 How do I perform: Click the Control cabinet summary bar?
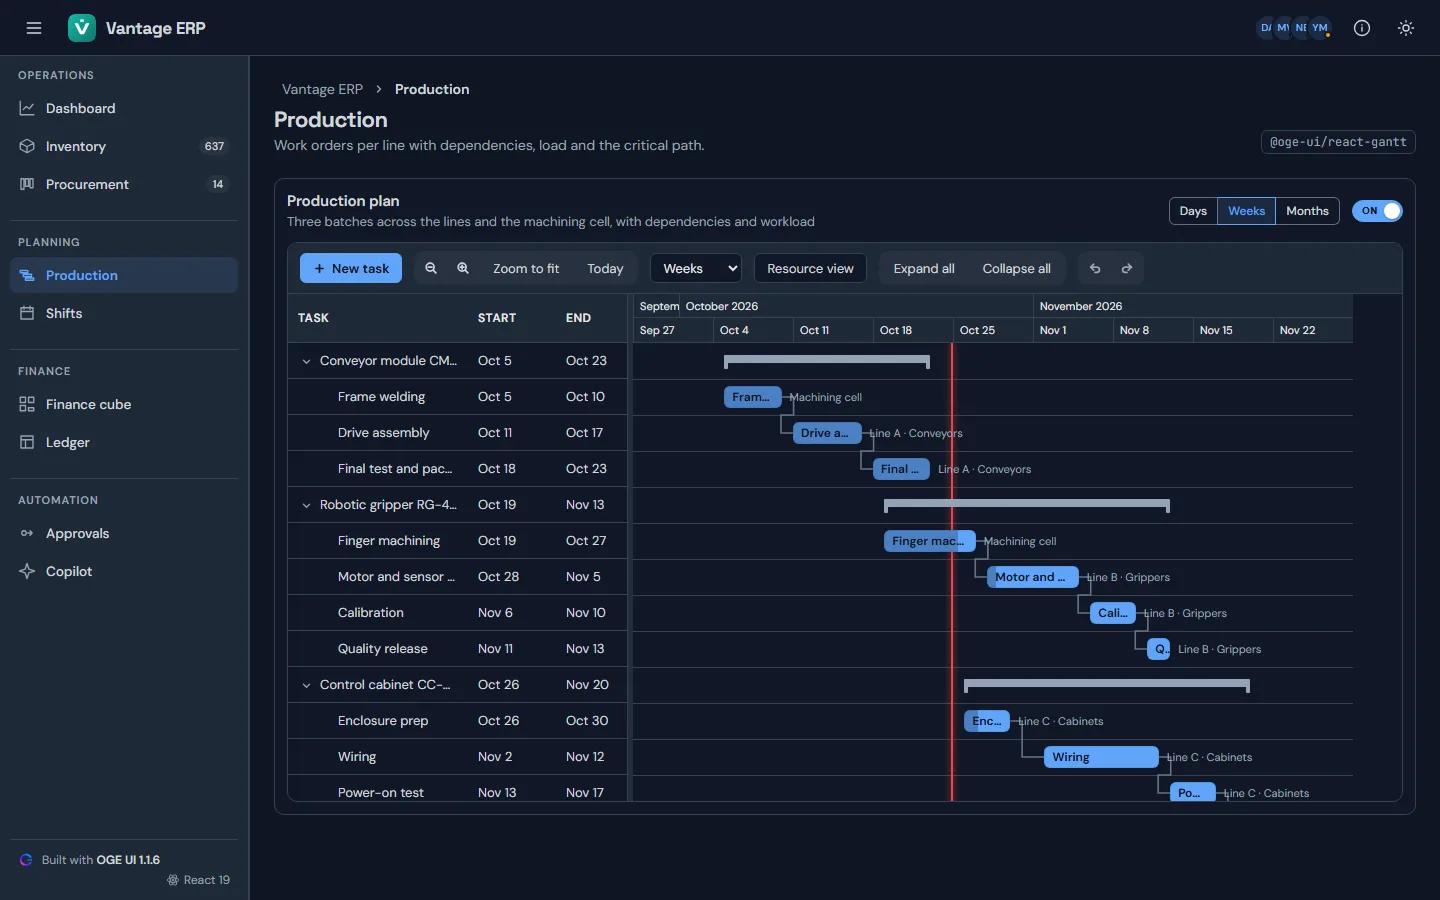tap(1107, 684)
